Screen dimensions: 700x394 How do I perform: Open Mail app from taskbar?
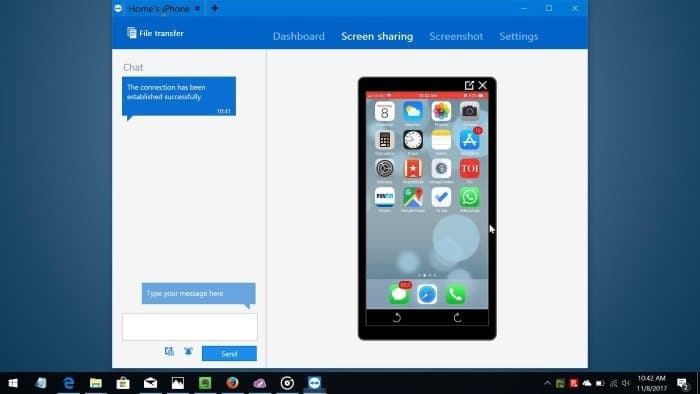(150, 383)
